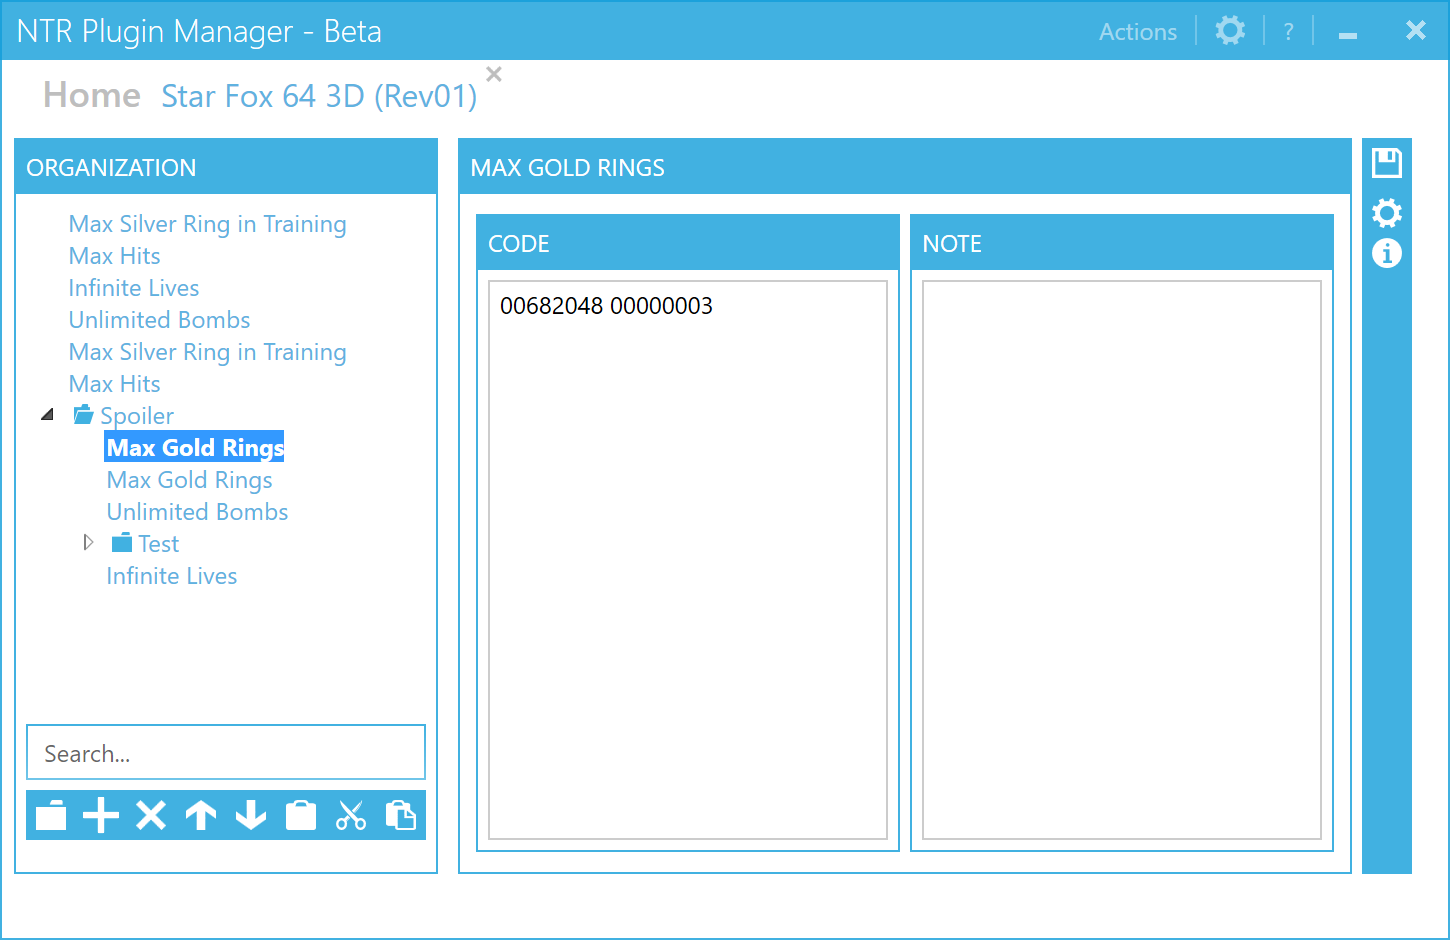Delete the selected item with the X toolbar icon
The height and width of the screenshot is (940, 1450).
[151, 816]
